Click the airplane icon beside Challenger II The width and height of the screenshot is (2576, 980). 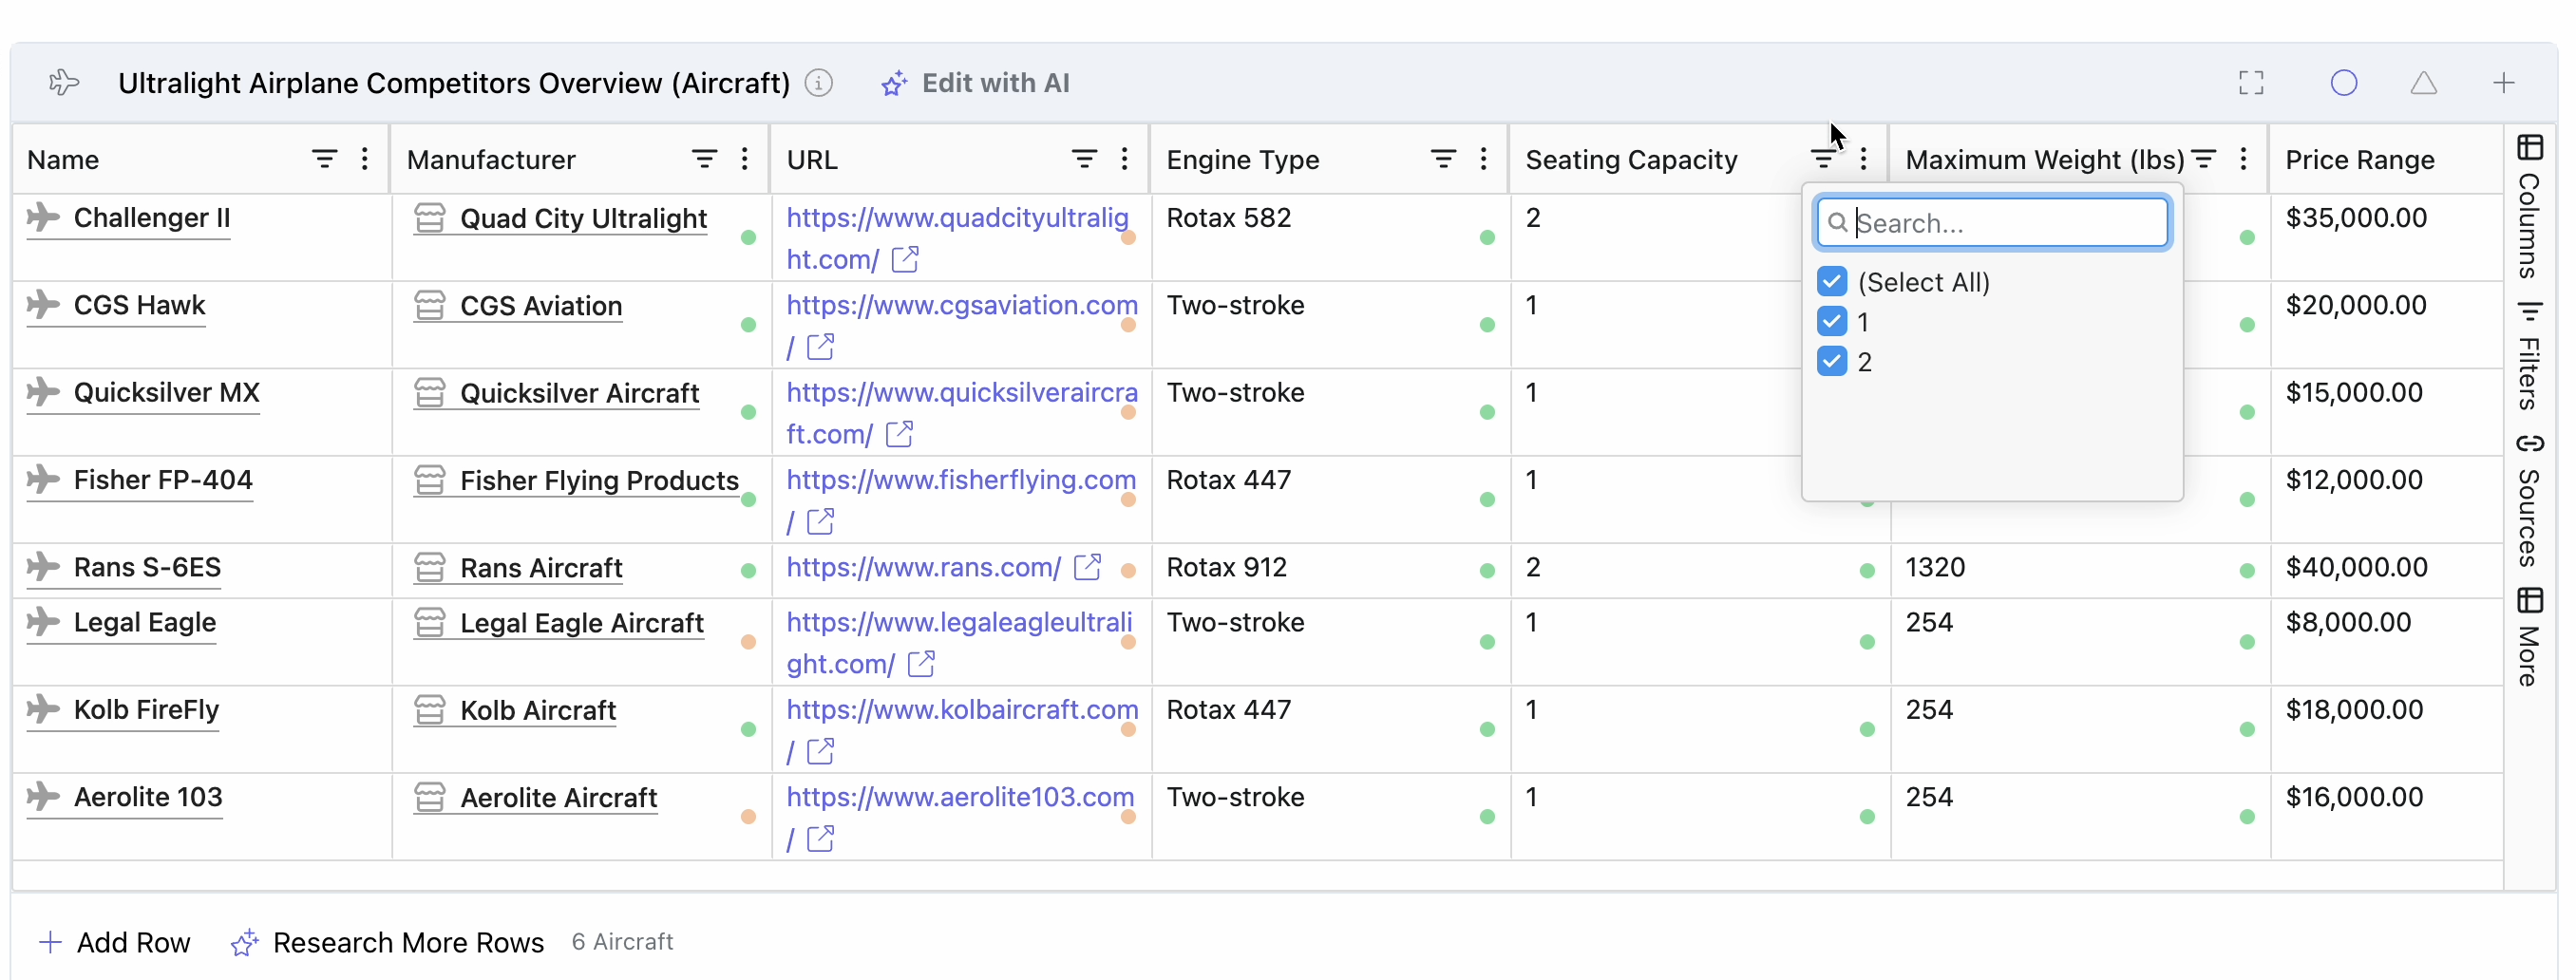tap(42, 218)
